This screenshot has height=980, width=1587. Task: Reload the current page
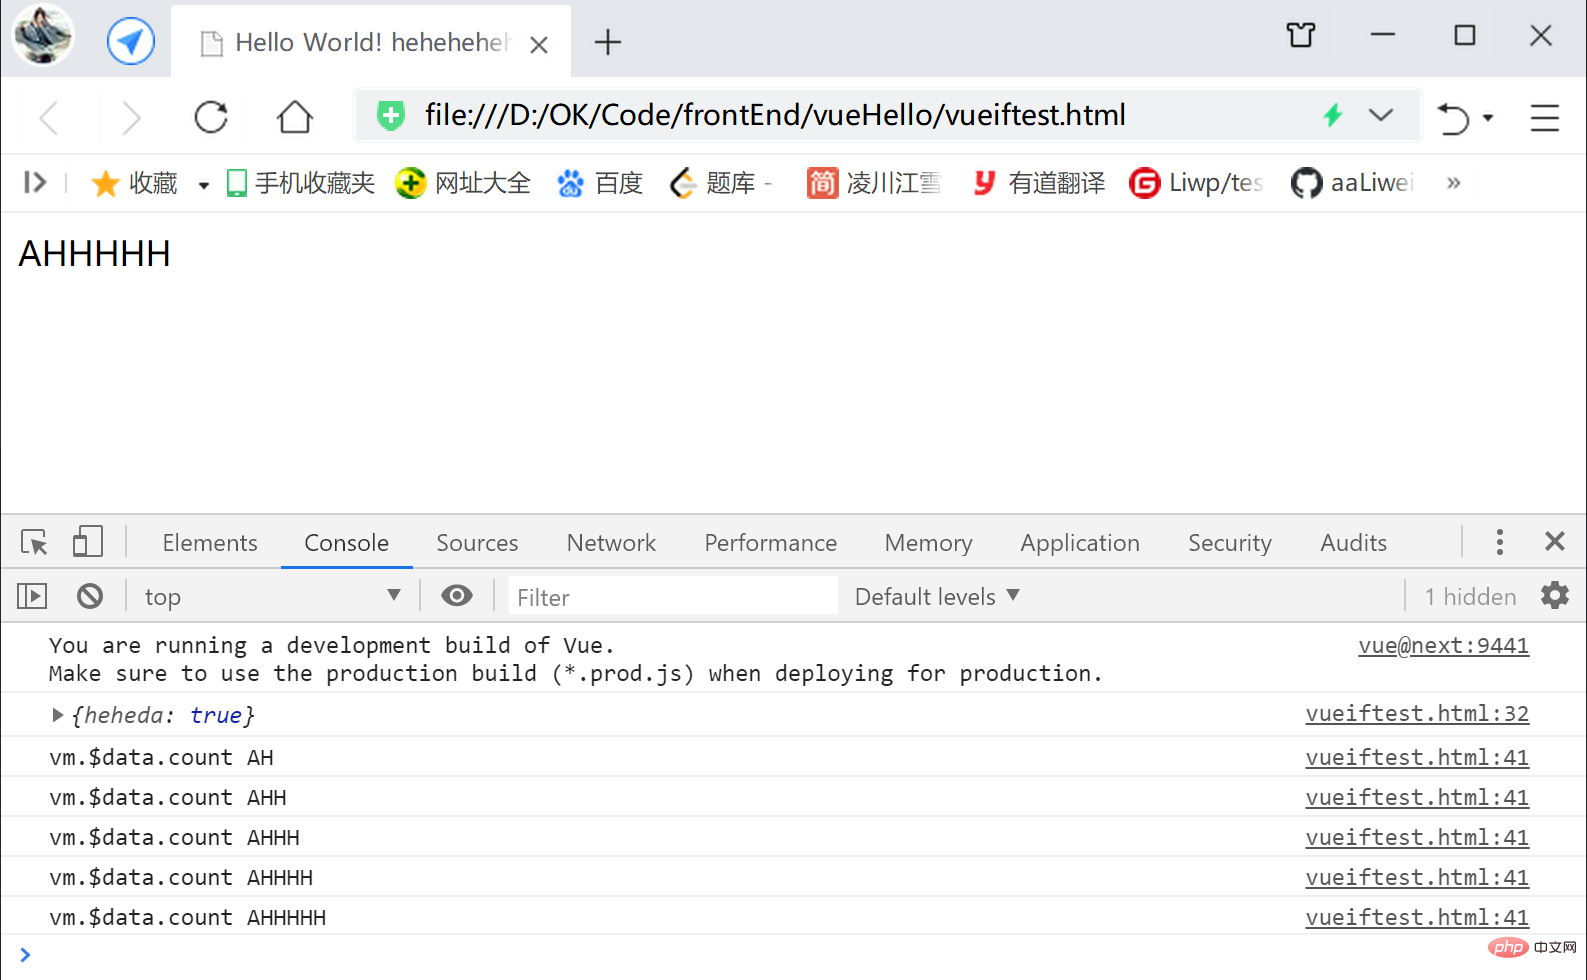pos(211,117)
